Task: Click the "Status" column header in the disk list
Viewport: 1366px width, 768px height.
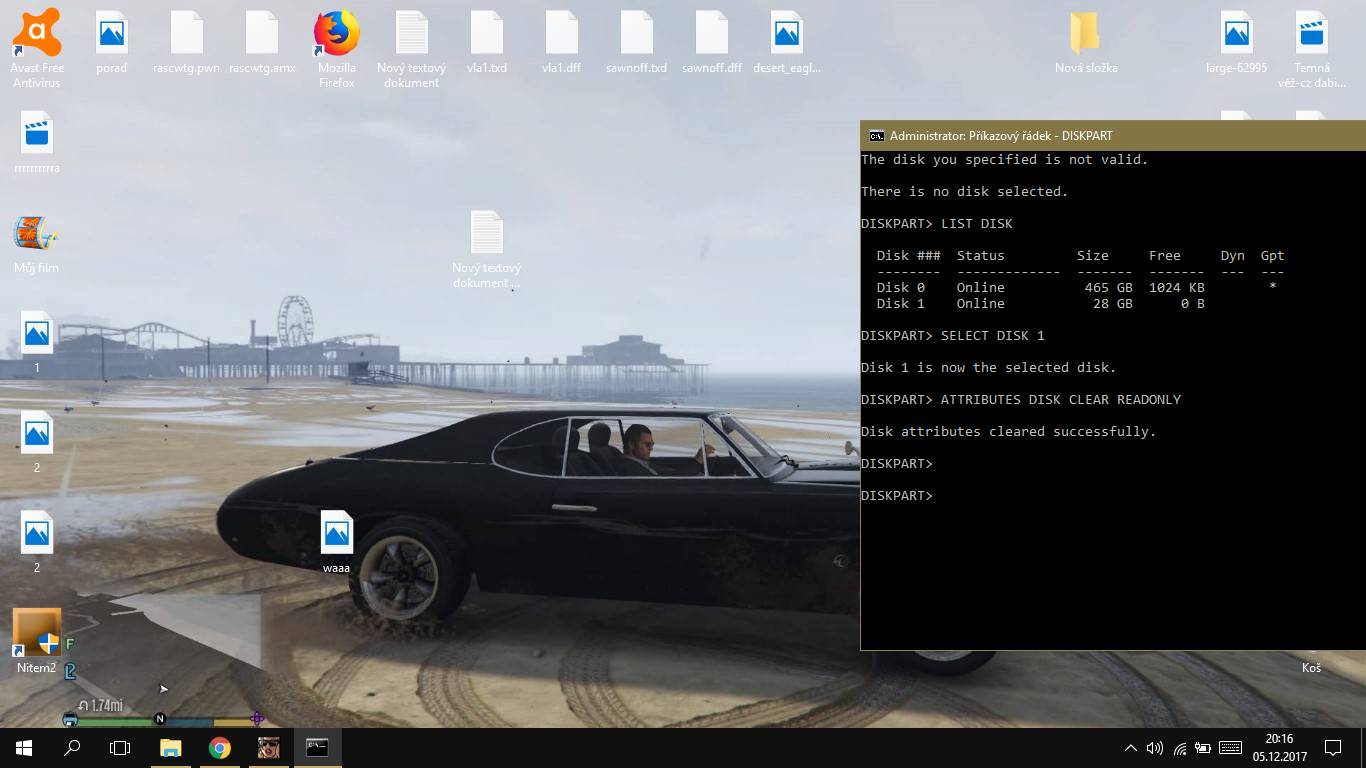Action: coord(980,256)
